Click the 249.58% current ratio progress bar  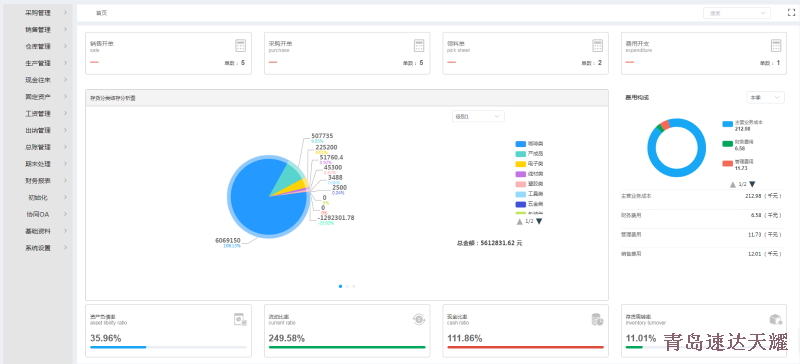click(347, 347)
